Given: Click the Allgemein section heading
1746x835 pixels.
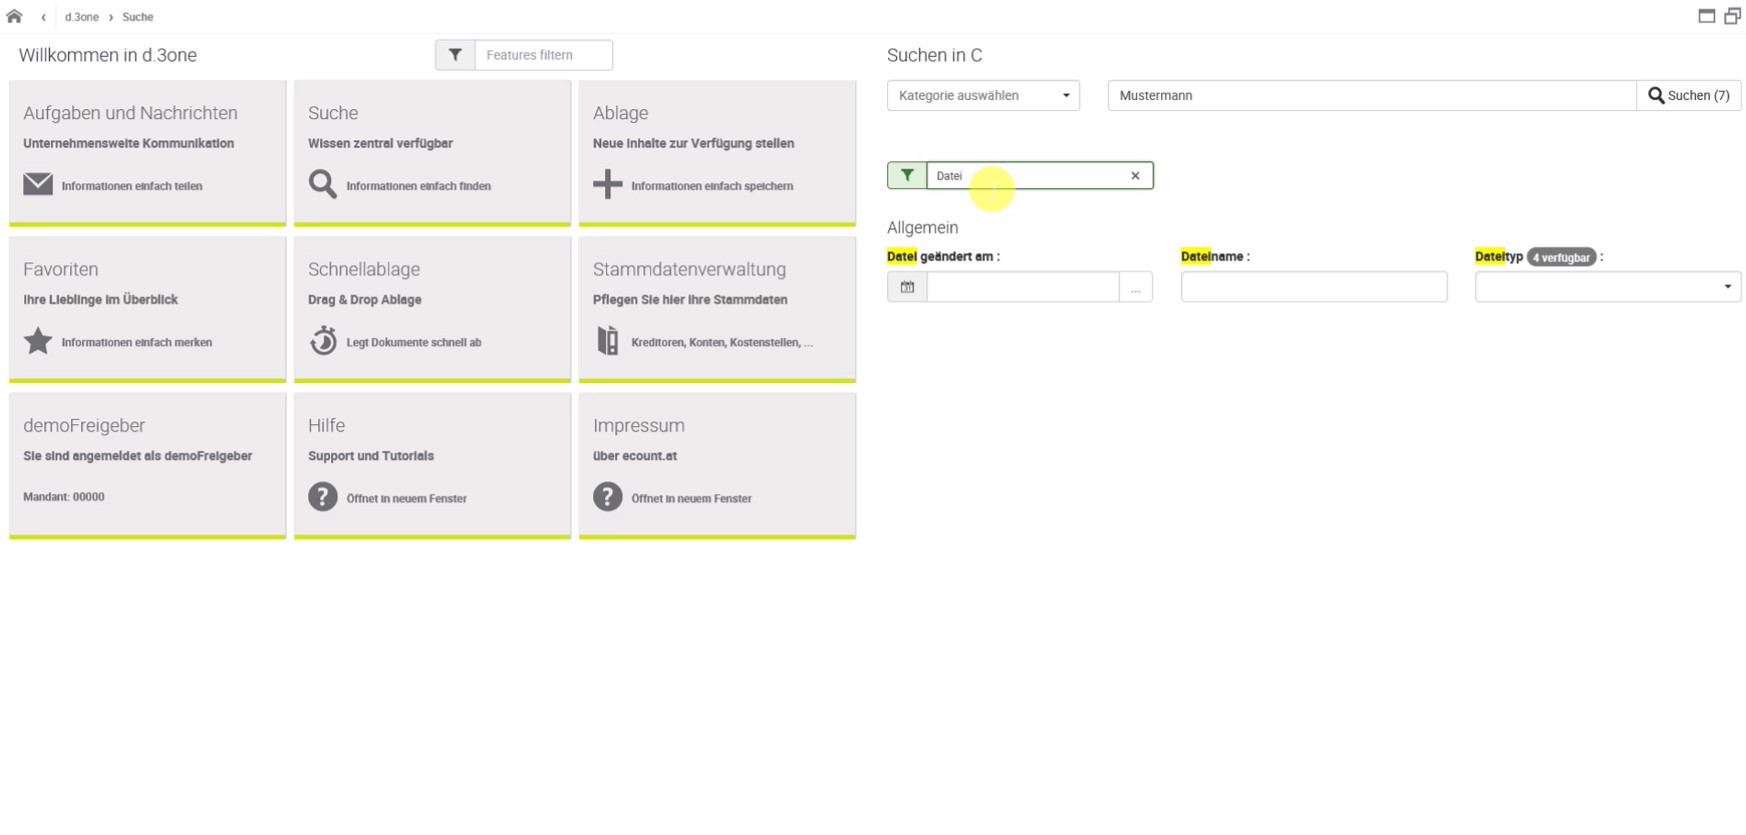Looking at the screenshot, I should 922,227.
